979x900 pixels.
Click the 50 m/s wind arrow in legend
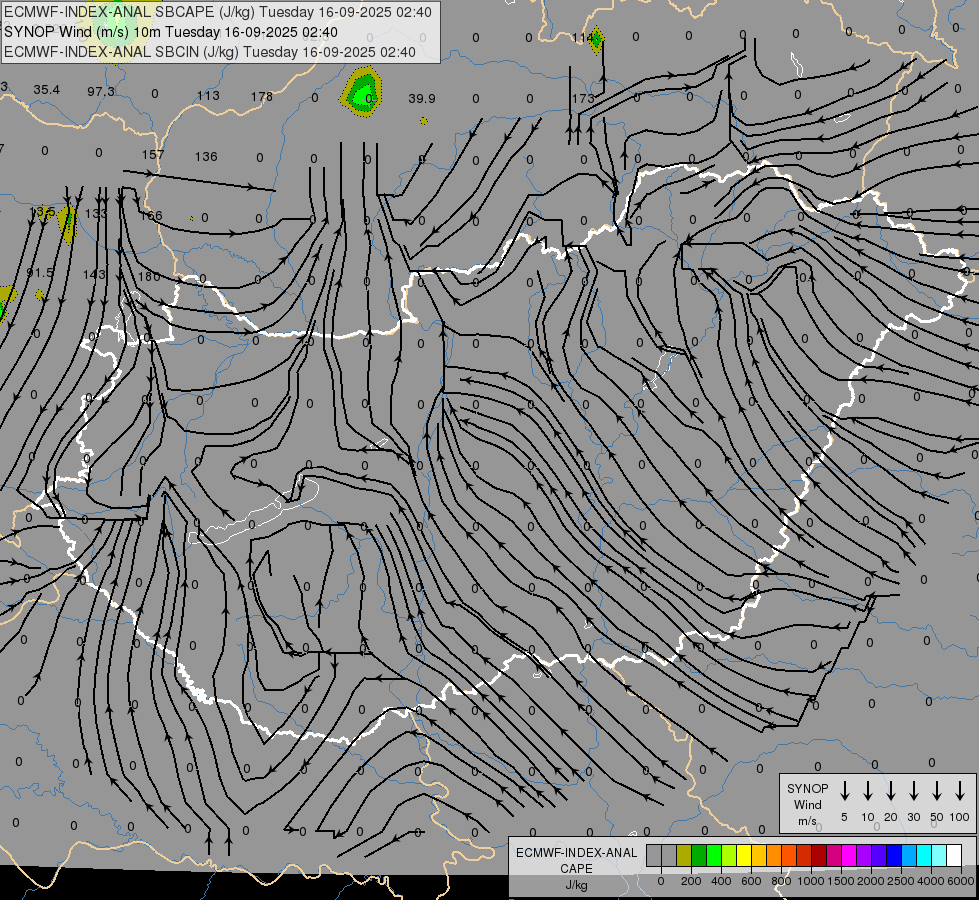click(x=937, y=791)
